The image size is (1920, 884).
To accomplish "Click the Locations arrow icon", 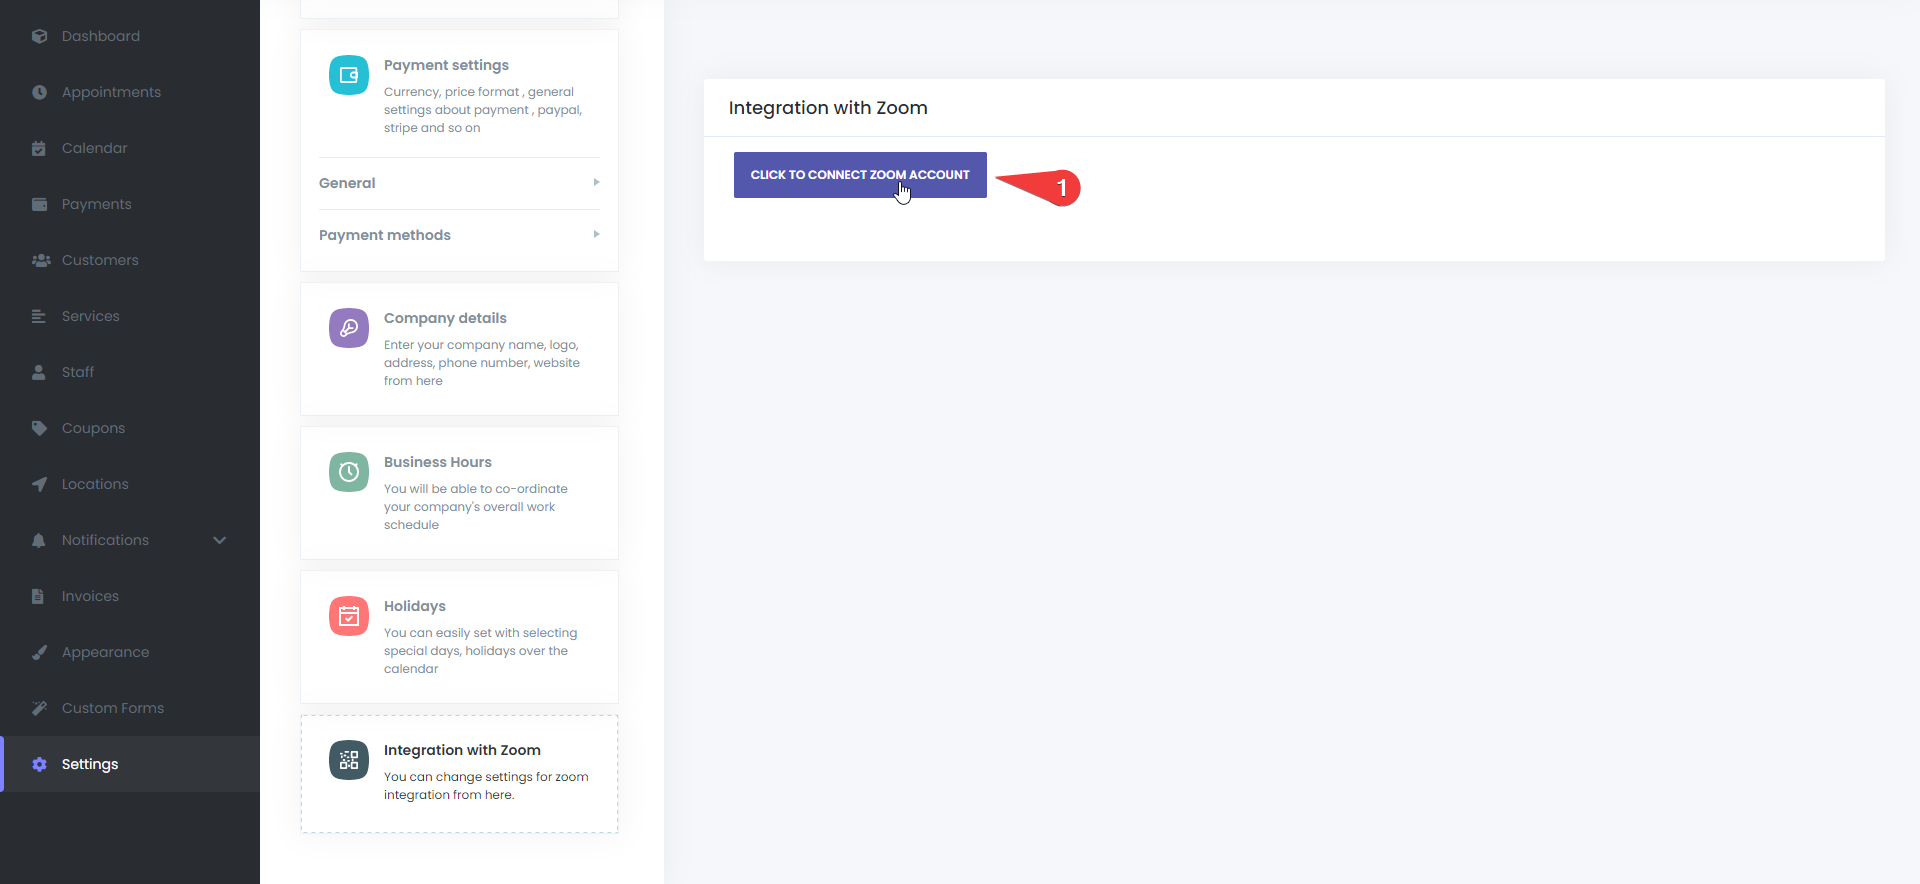I will tap(39, 484).
